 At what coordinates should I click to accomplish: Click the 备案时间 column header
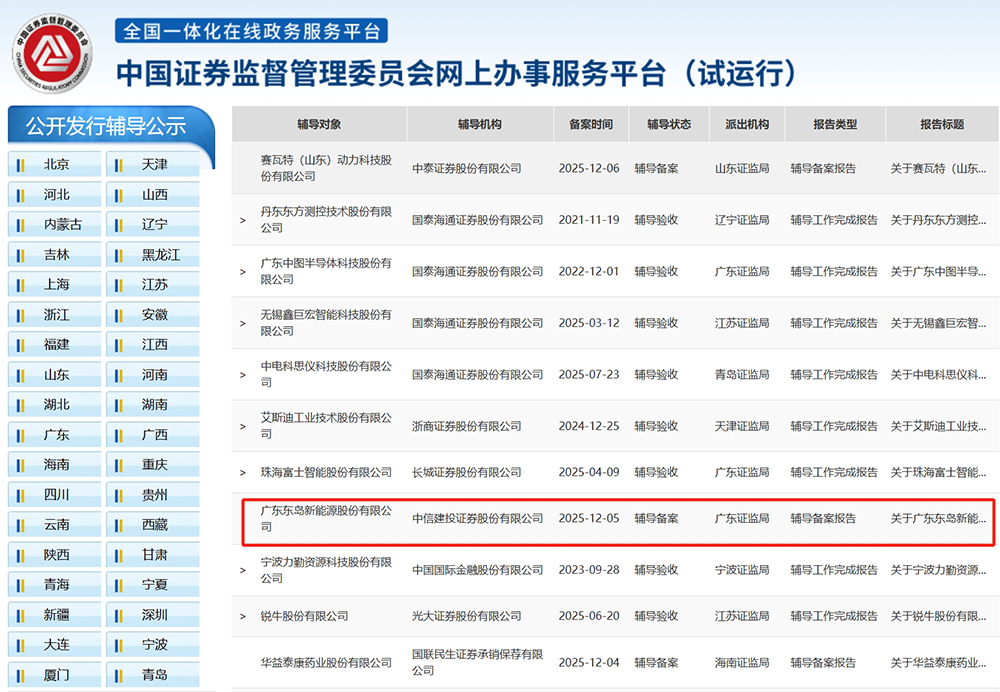pyautogui.click(x=590, y=124)
